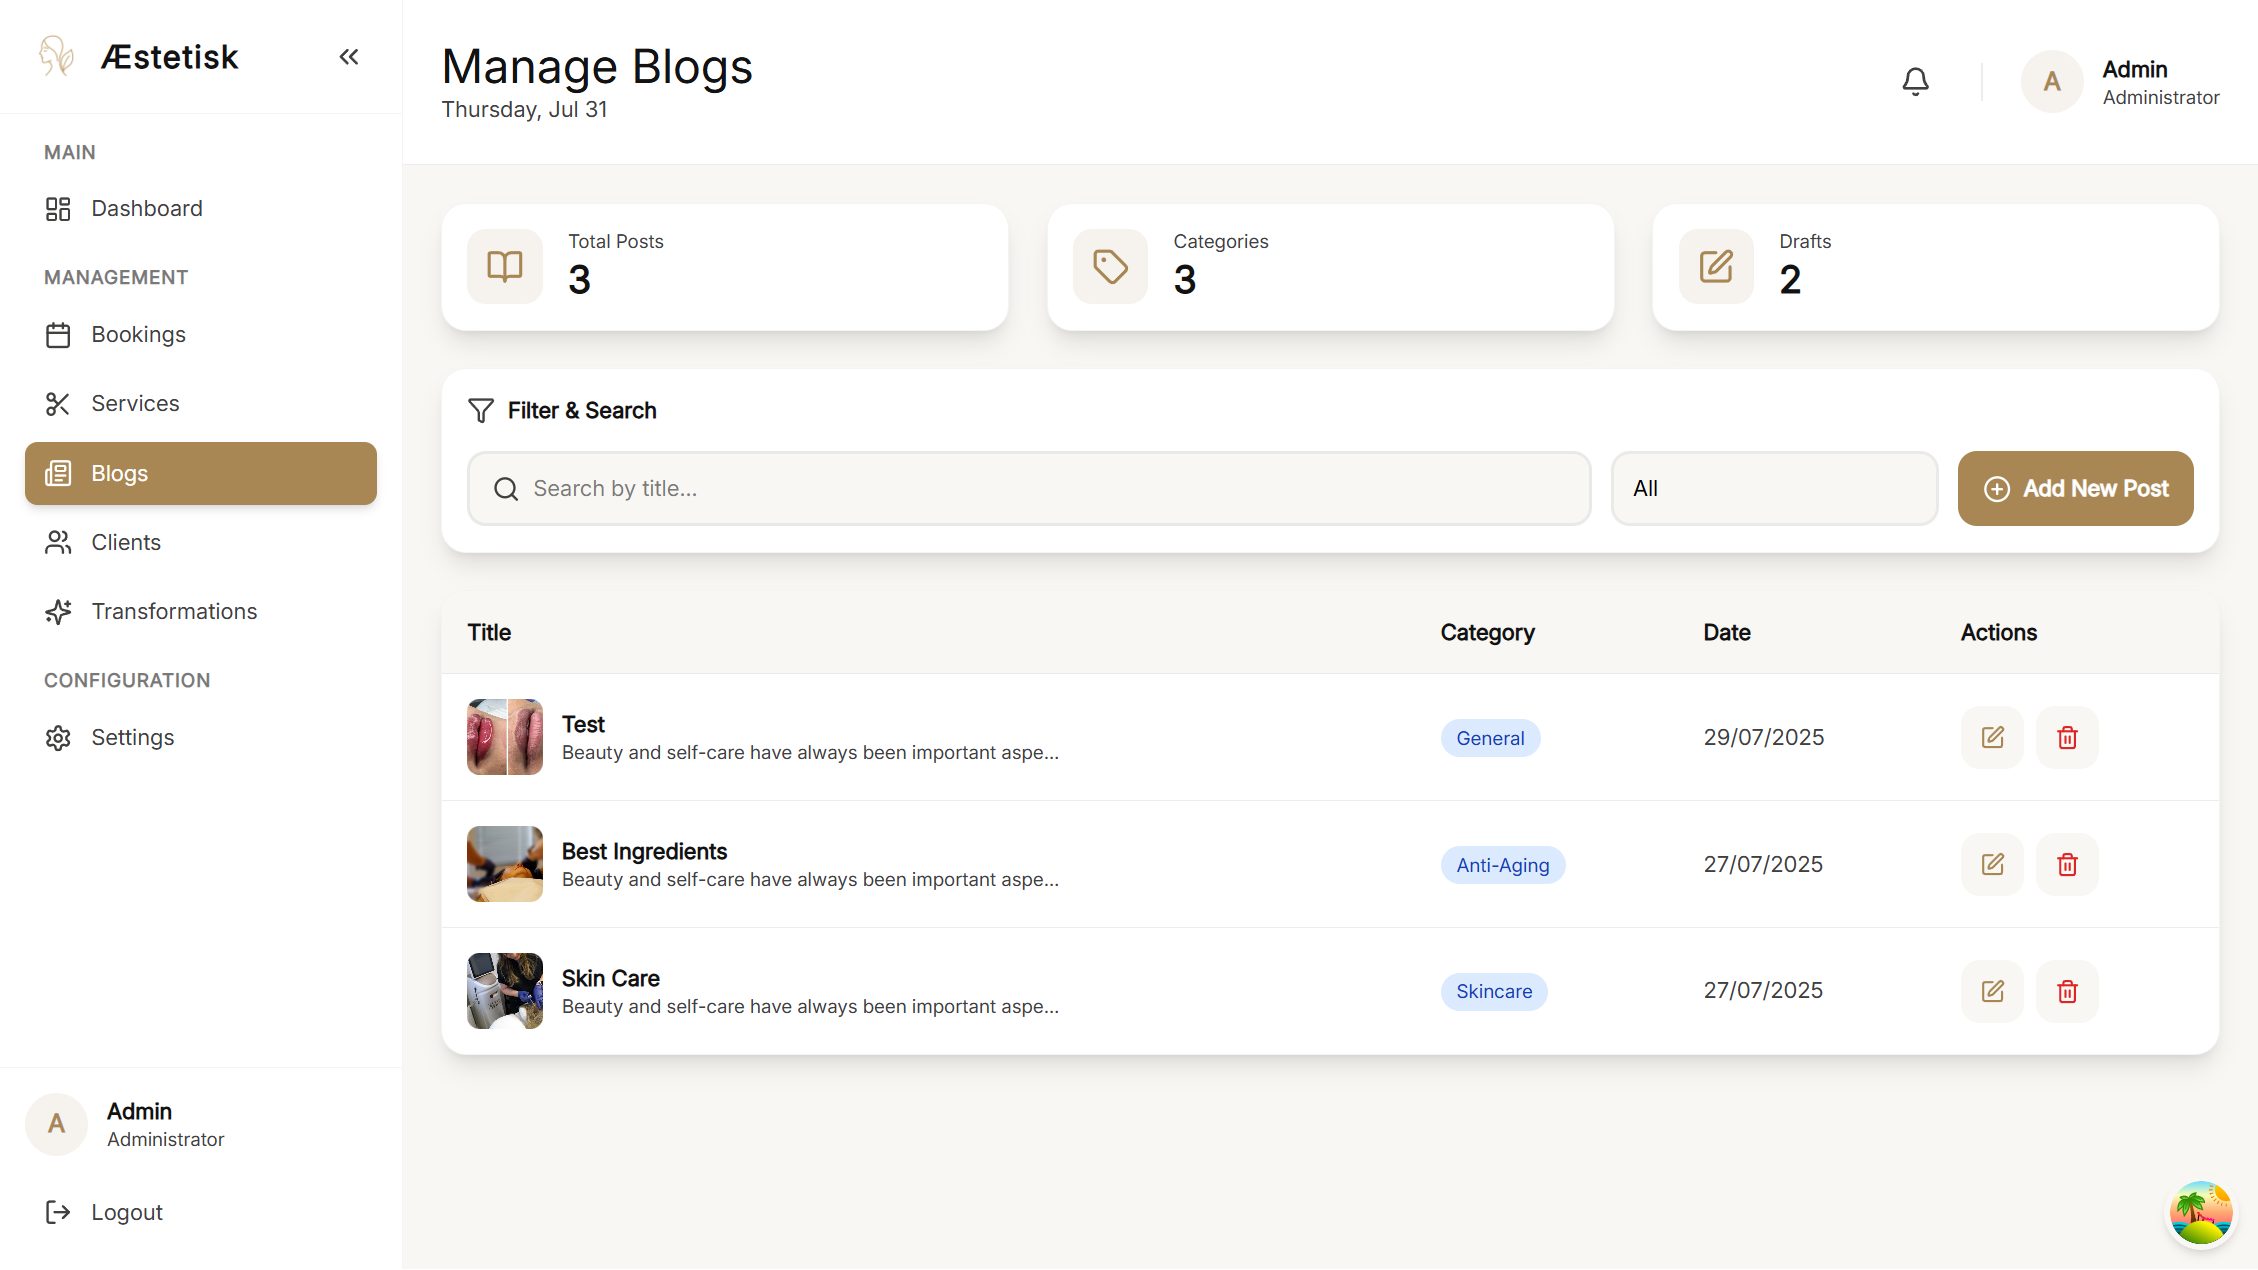The image size is (2258, 1270).
Task: Click the Filter & Search funnel icon
Action: (x=481, y=410)
